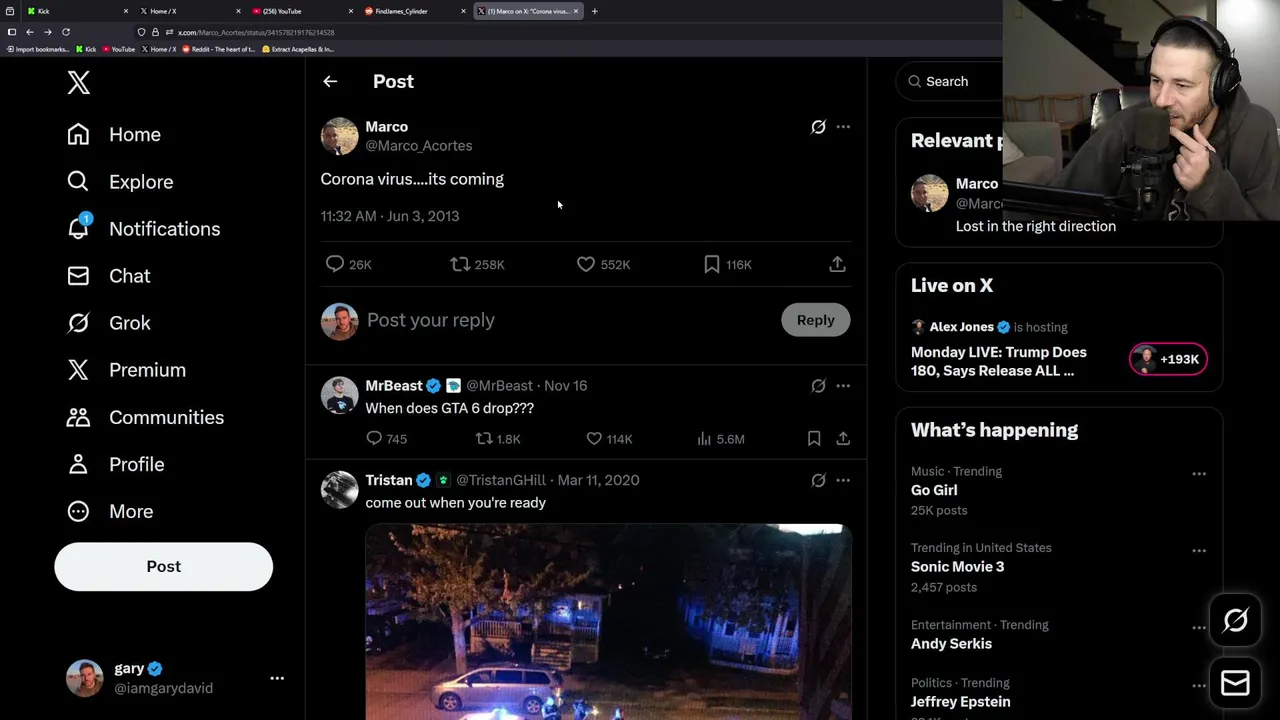Image resolution: width=1280 pixels, height=720 pixels.
Task: Share Marco's post via share icon
Action: (837, 264)
